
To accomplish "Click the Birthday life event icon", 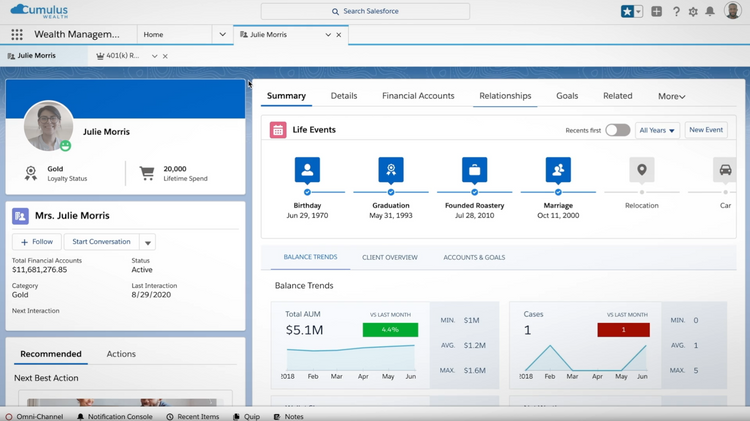I will pyautogui.click(x=307, y=169).
